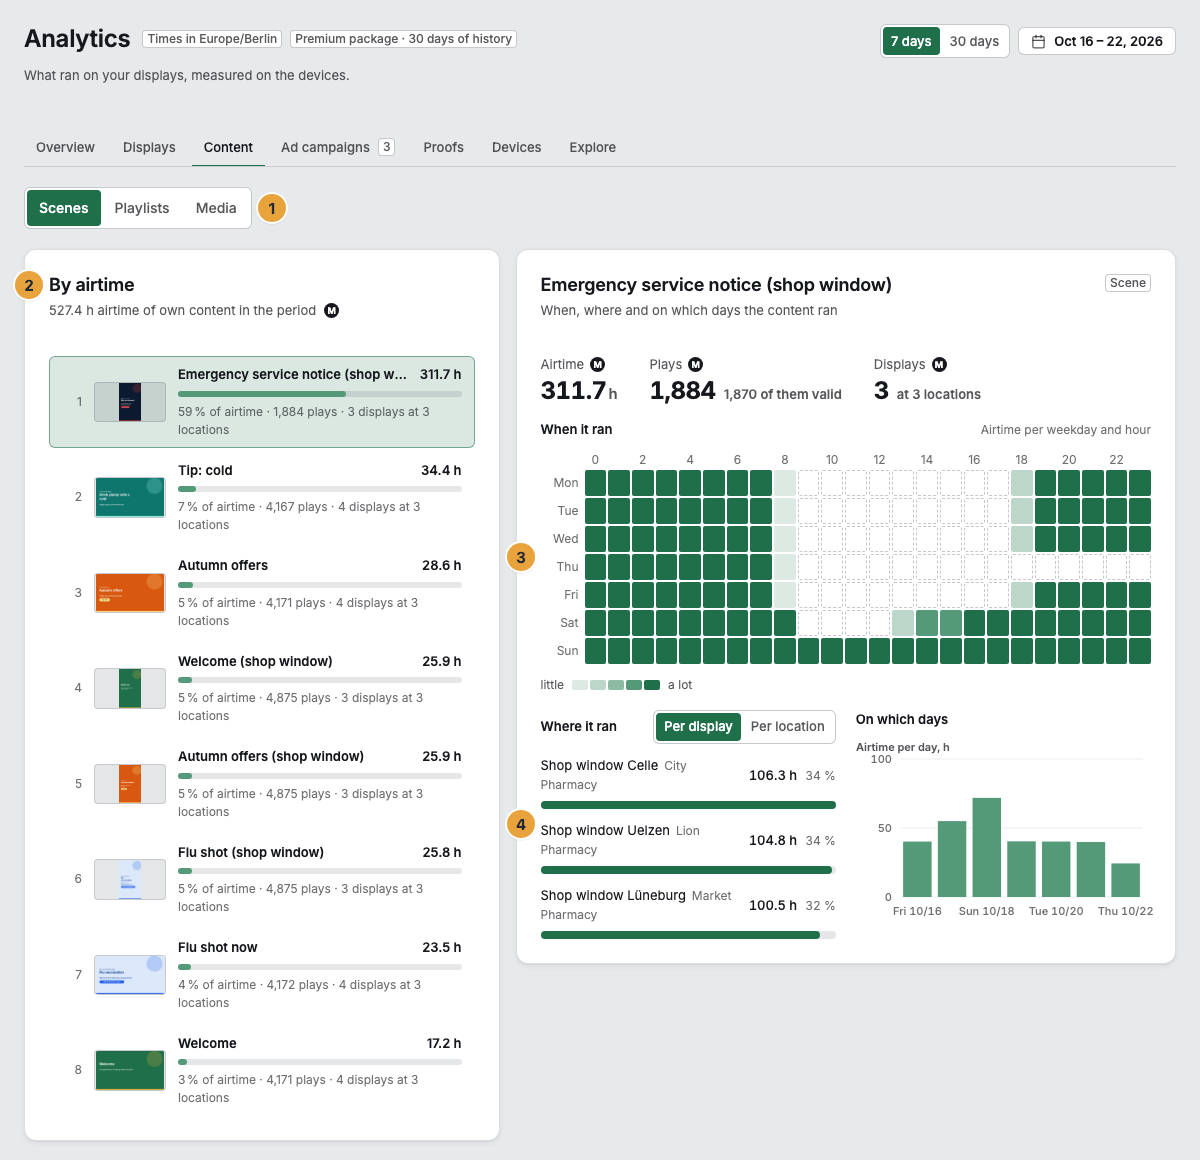Screen dimensions: 1200x1160
Task: Click the Scene badge in detail panel
Action: (1128, 283)
